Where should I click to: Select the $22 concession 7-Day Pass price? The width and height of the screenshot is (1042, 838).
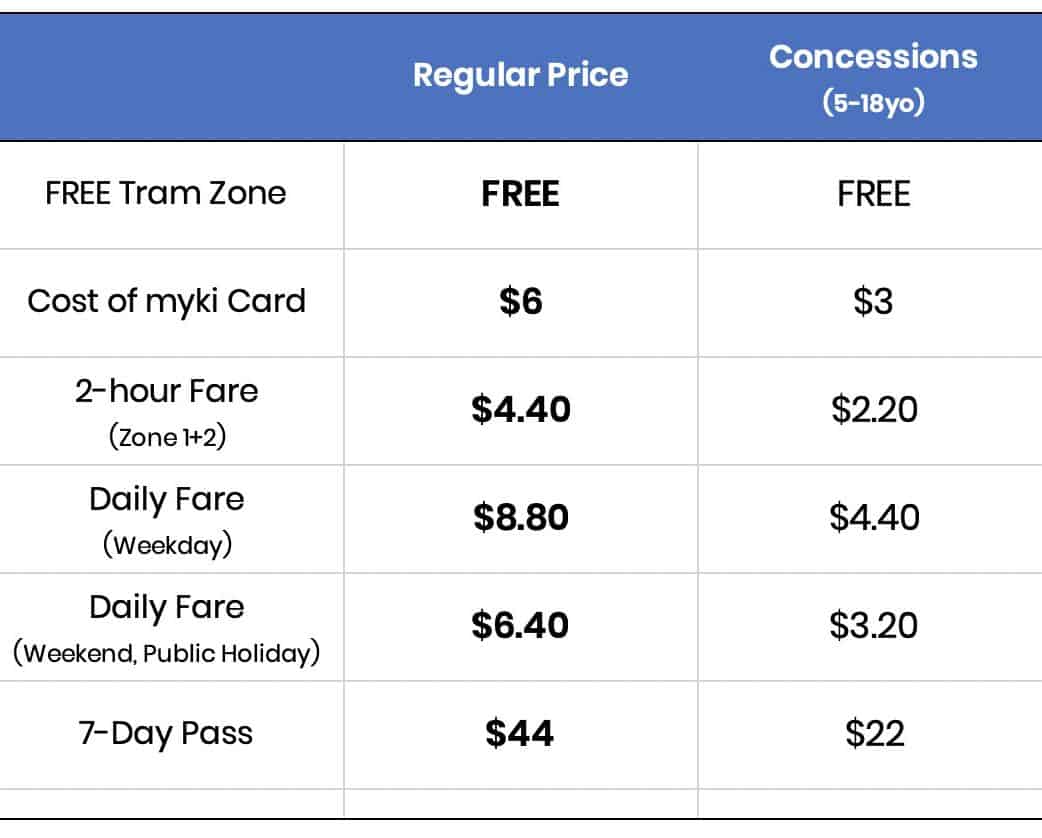pyautogui.click(x=873, y=734)
